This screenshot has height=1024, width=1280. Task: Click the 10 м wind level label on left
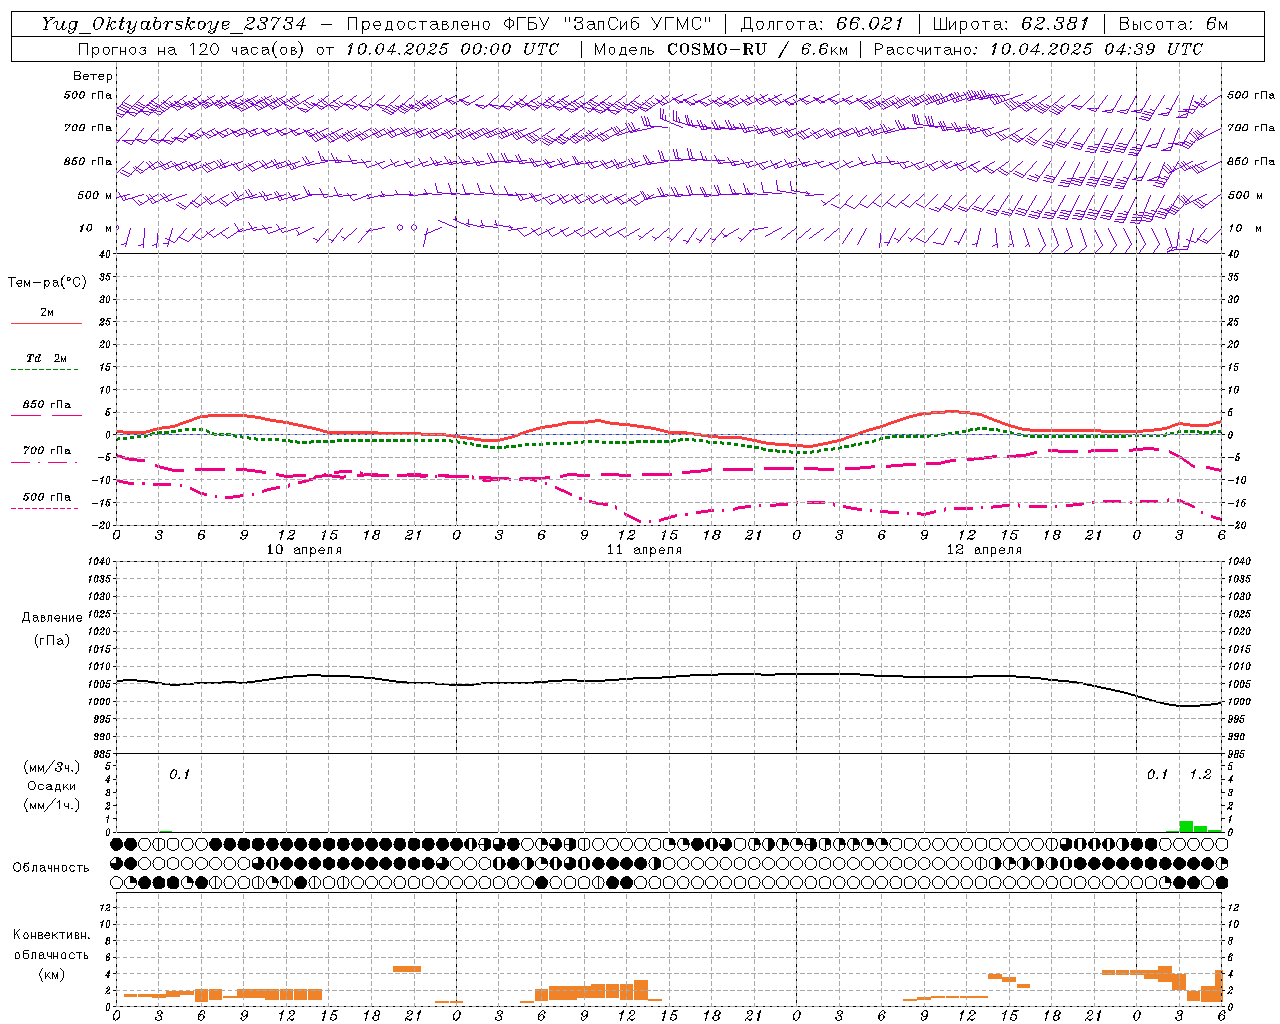(96, 228)
